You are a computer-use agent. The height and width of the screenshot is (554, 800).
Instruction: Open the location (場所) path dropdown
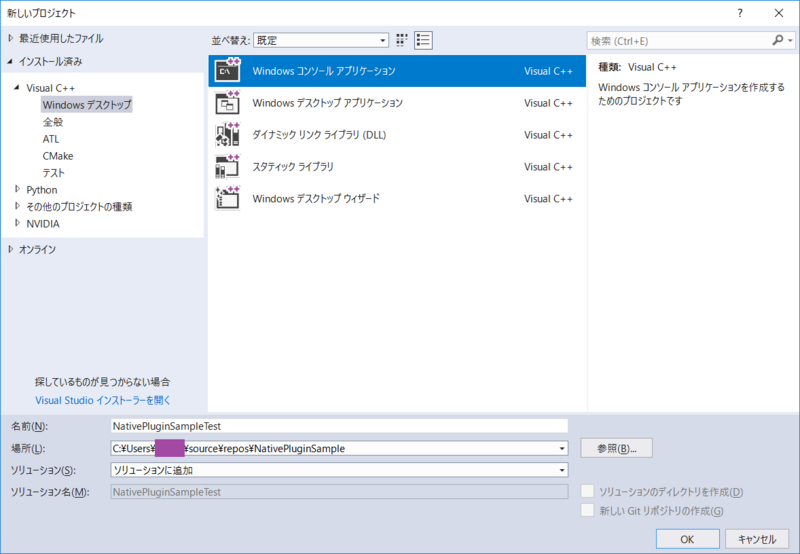point(562,448)
